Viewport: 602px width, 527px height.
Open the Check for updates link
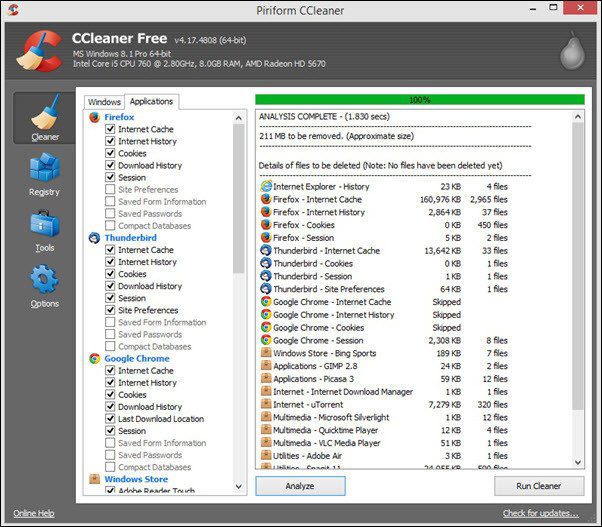tap(541, 513)
